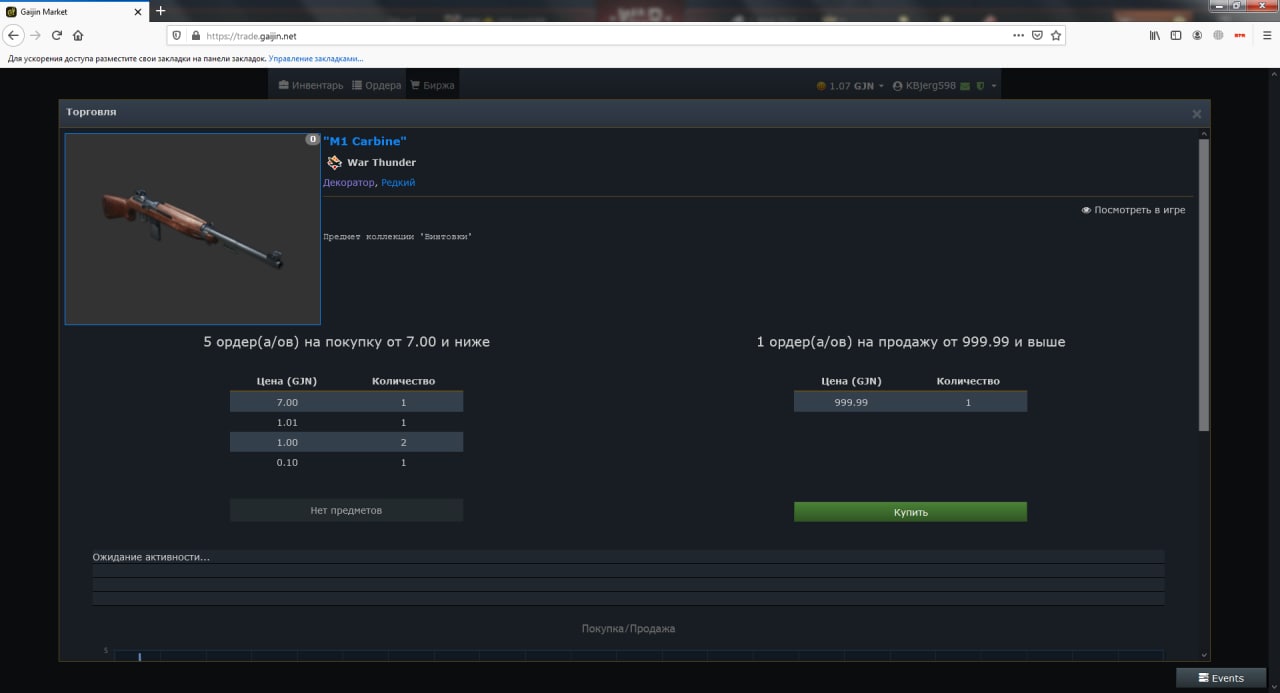Open Firefox account icon
Viewport: 1280px width, 693px height.
point(1197,35)
